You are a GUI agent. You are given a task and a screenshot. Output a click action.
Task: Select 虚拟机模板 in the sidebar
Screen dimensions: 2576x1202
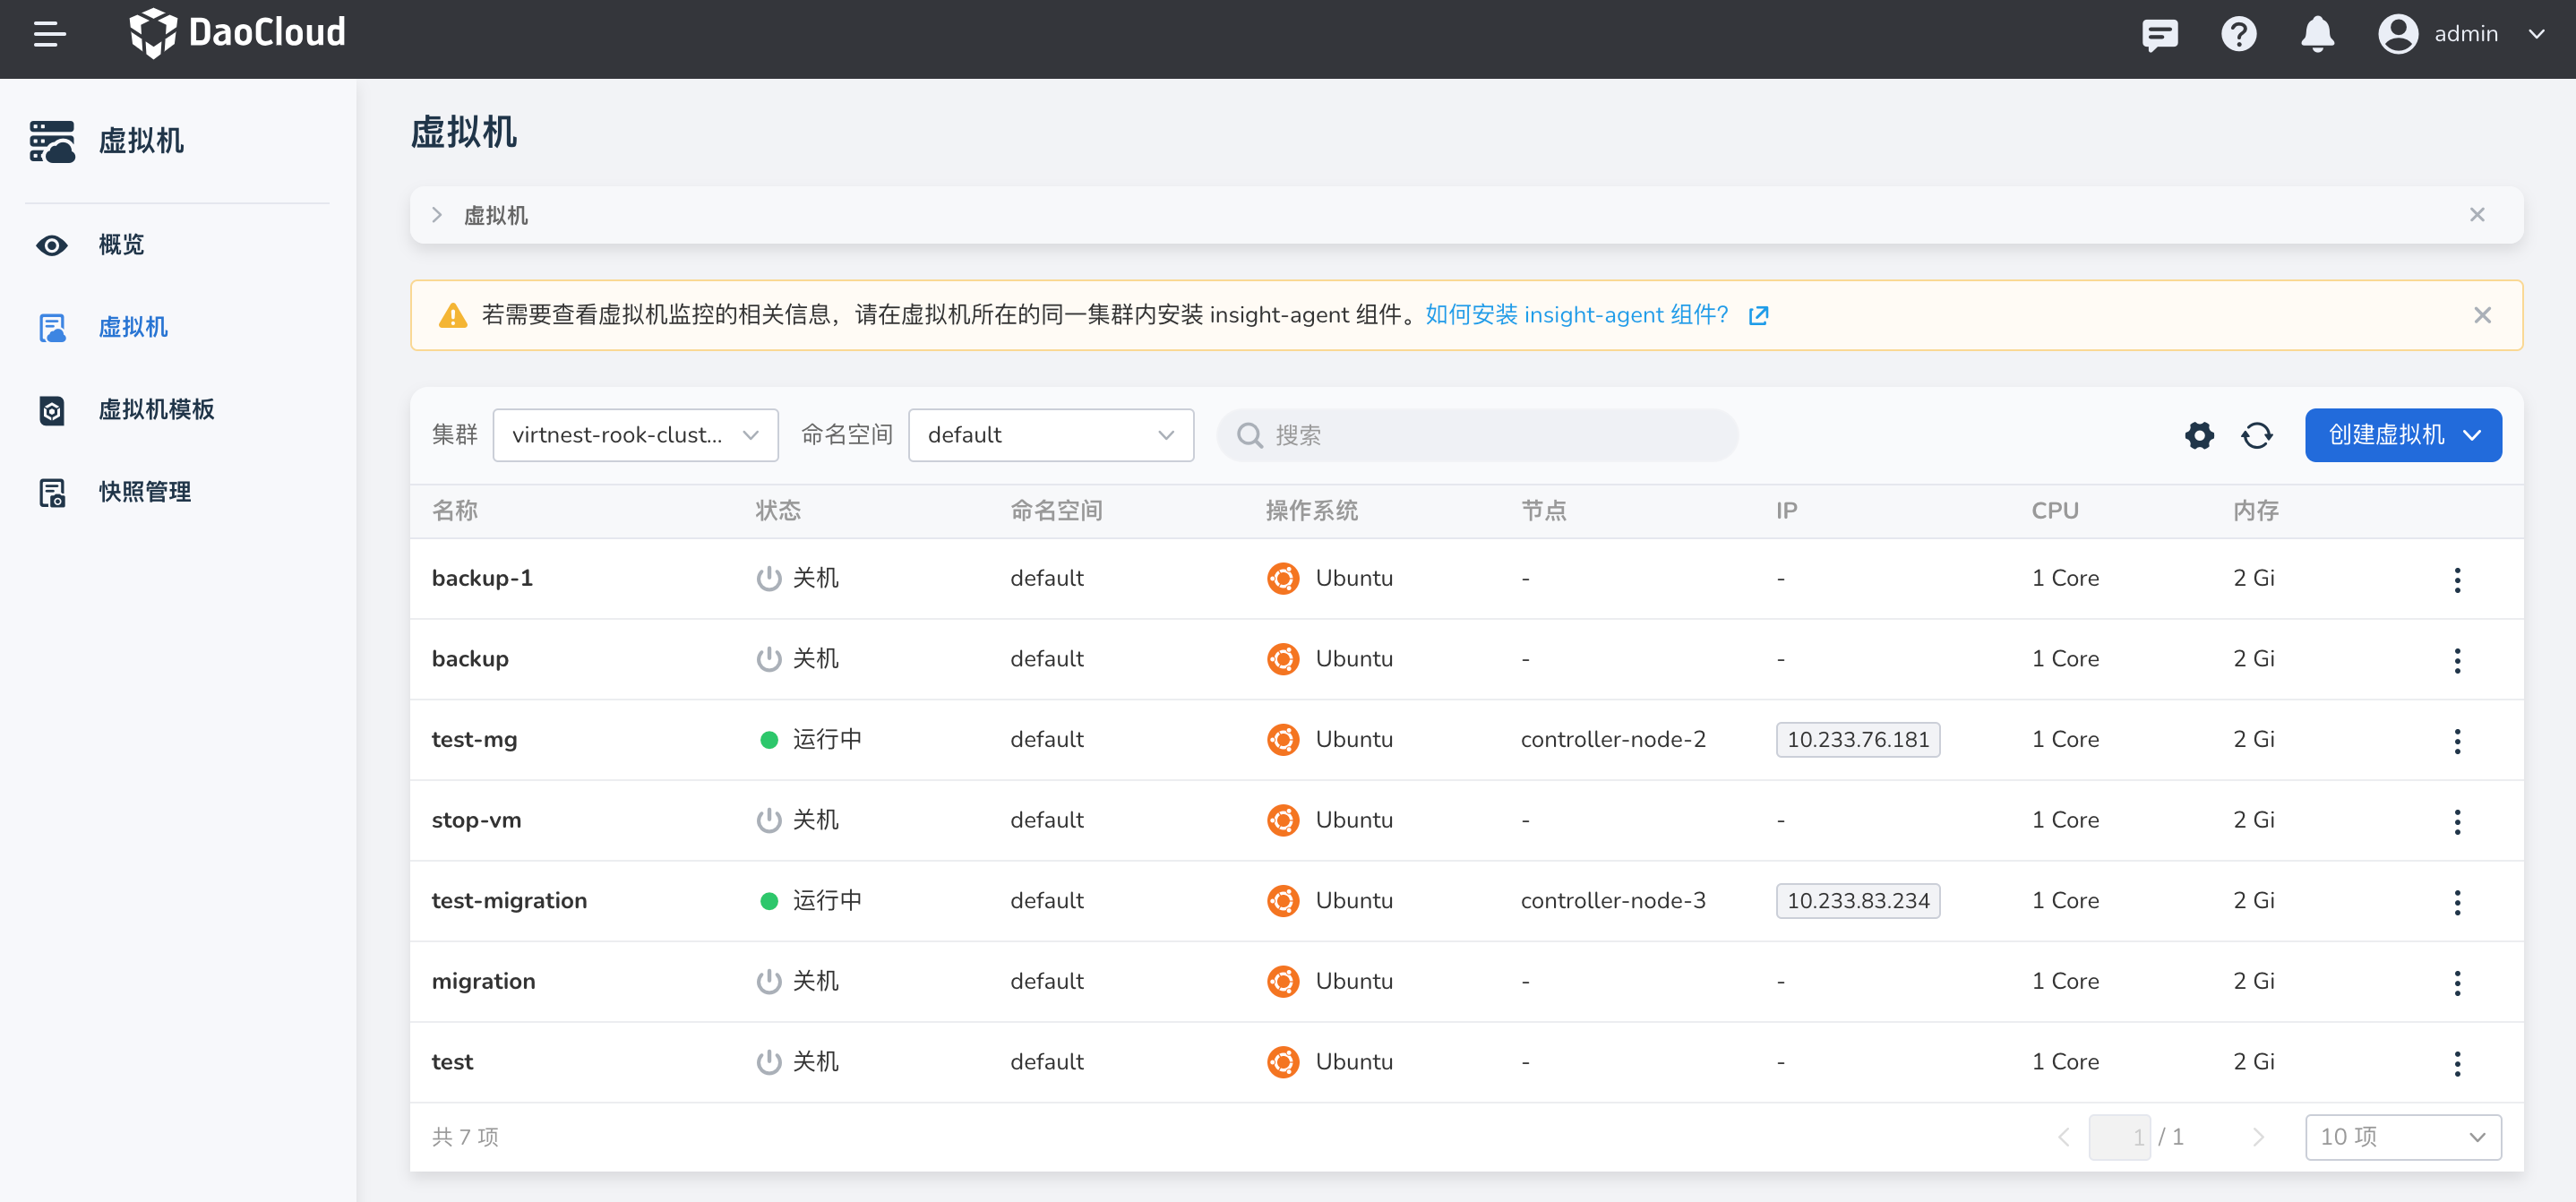pyautogui.click(x=156, y=410)
